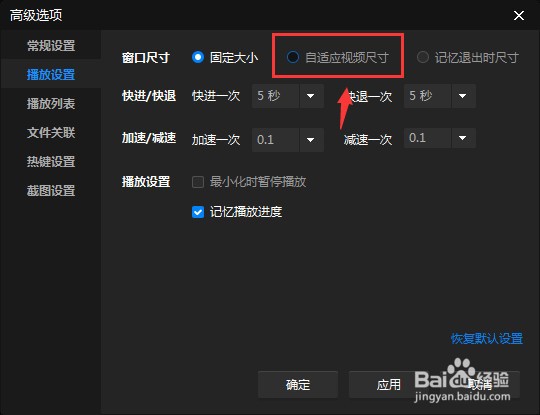Image resolution: width=540 pixels, height=415 pixels.
Task: Click the 加速/减速 label
Action: (x=149, y=138)
